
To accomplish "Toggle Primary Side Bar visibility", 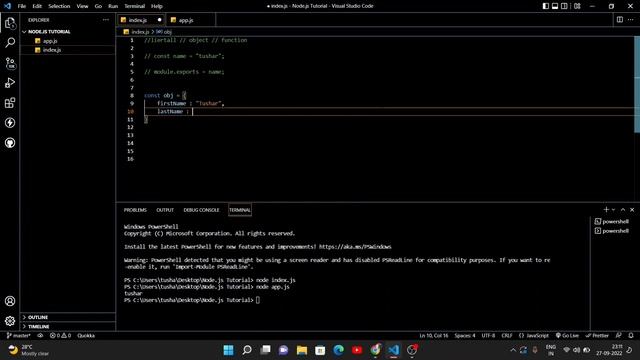I will click(x=546, y=6).
